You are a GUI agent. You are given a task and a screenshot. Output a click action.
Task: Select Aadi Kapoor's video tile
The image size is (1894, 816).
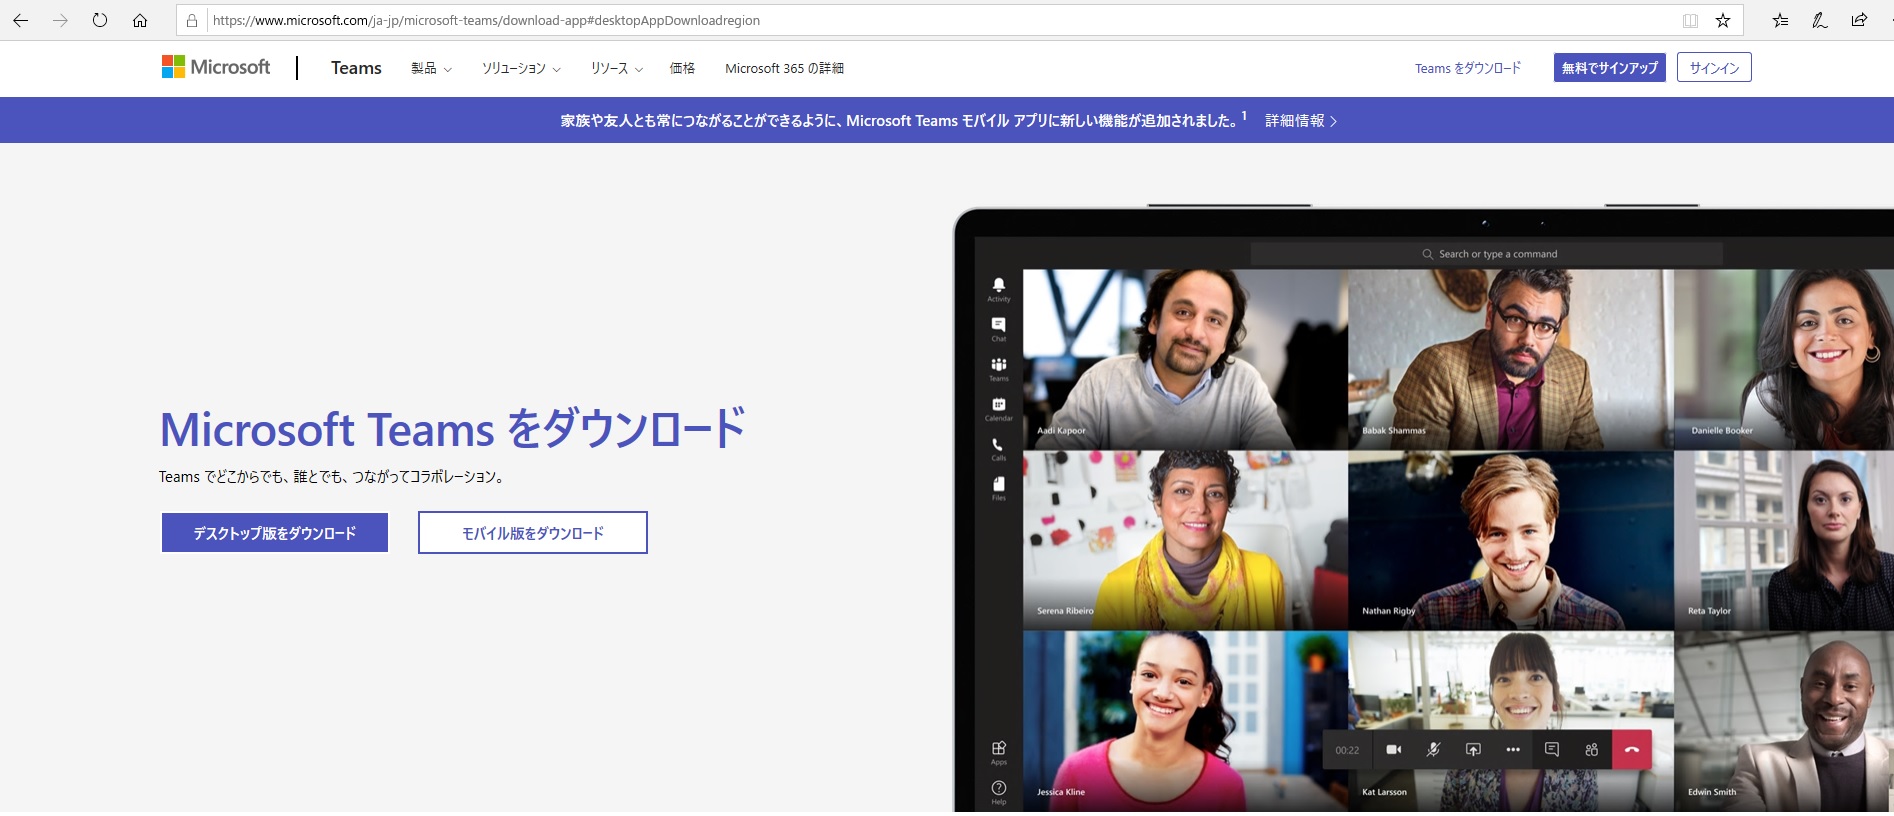click(1185, 359)
